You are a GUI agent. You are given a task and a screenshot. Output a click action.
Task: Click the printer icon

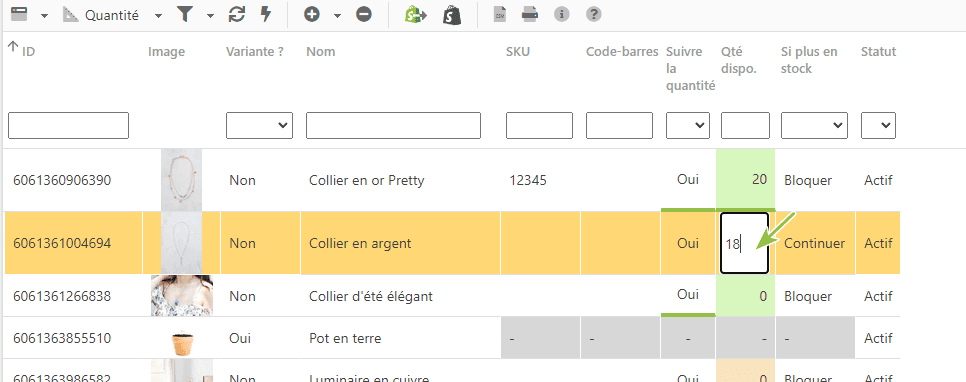(x=530, y=15)
